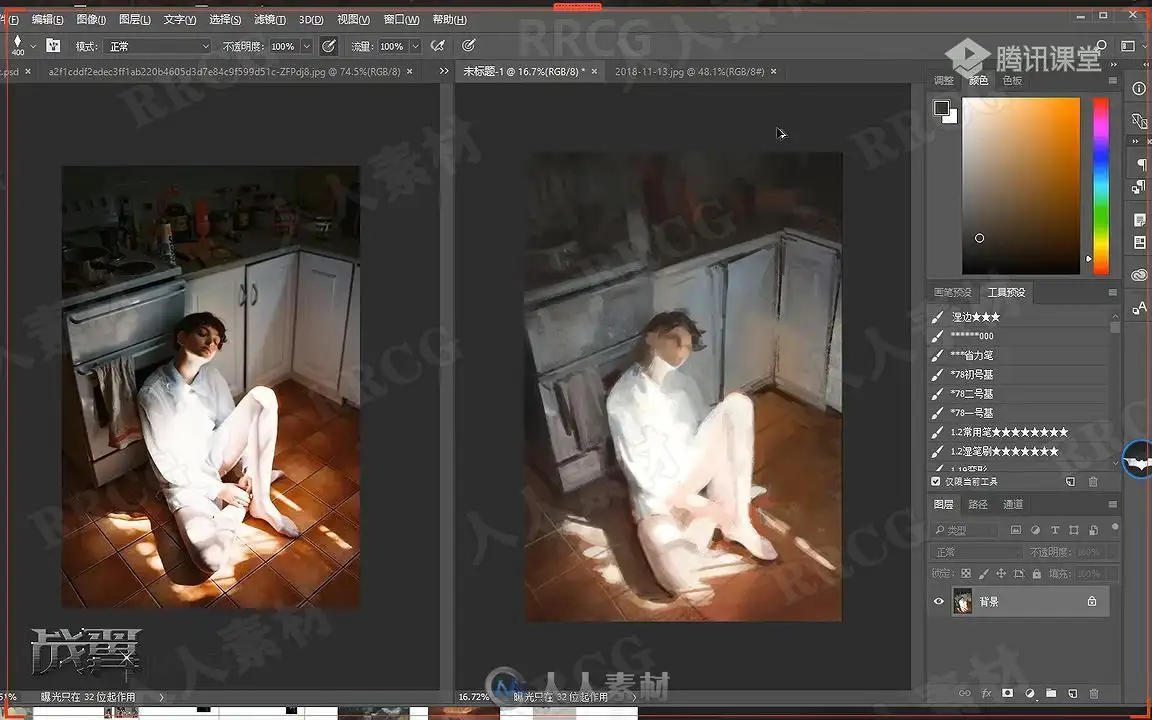
Task: Open the 图层(L) menu in the menu bar
Action: click(x=134, y=20)
